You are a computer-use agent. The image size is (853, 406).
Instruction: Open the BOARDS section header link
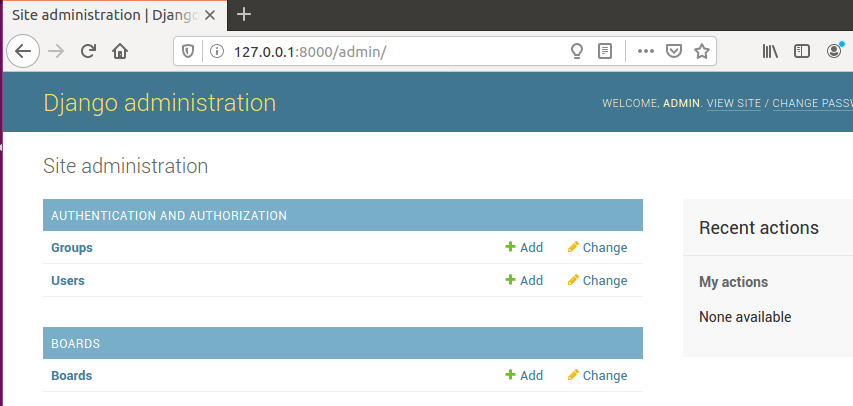(76, 343)
